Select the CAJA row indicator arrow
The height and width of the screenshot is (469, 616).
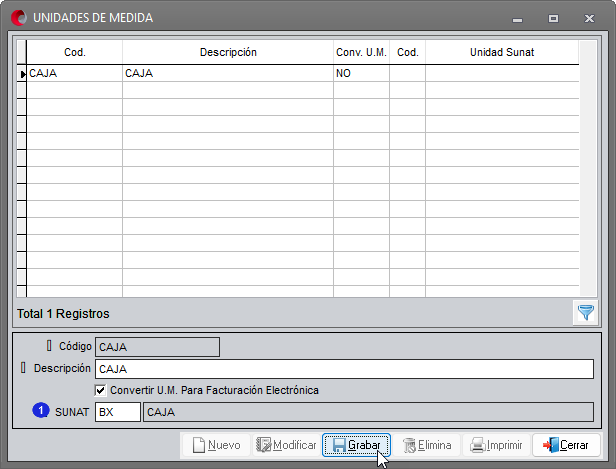[22, 73]
